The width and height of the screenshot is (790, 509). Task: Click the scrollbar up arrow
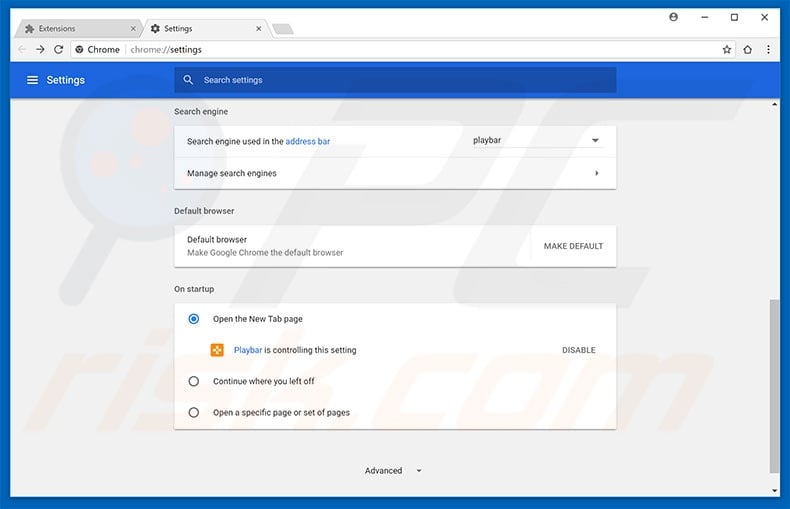[x=774, y=104]
